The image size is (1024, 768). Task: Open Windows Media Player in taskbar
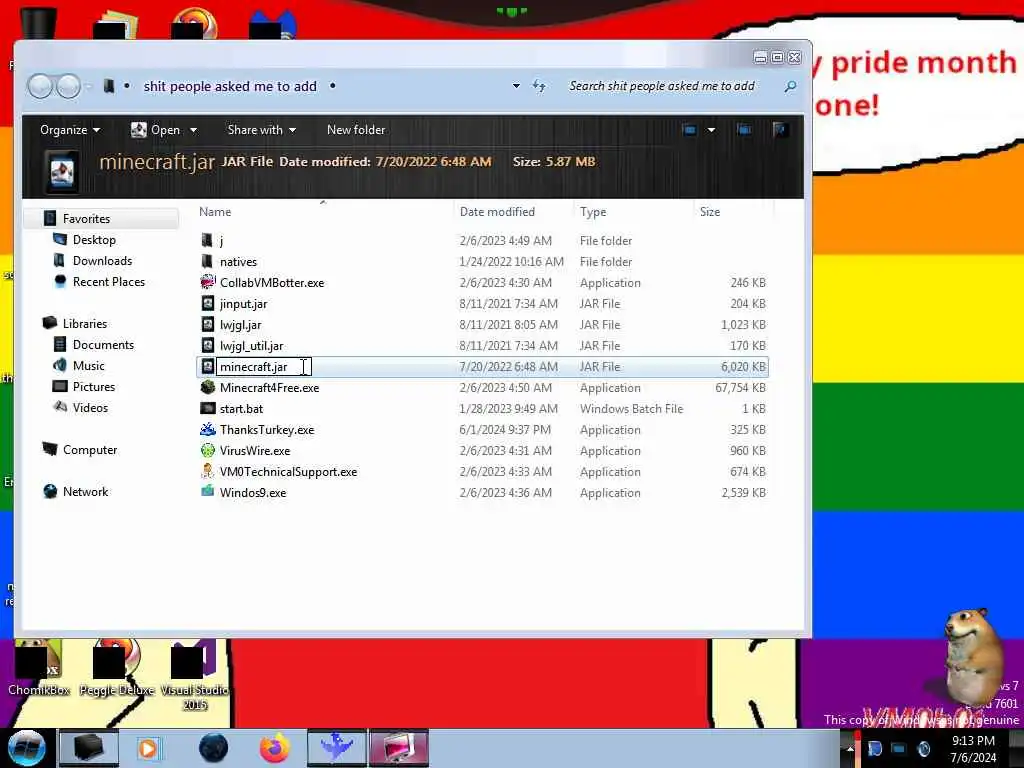[x=148, y=748]
